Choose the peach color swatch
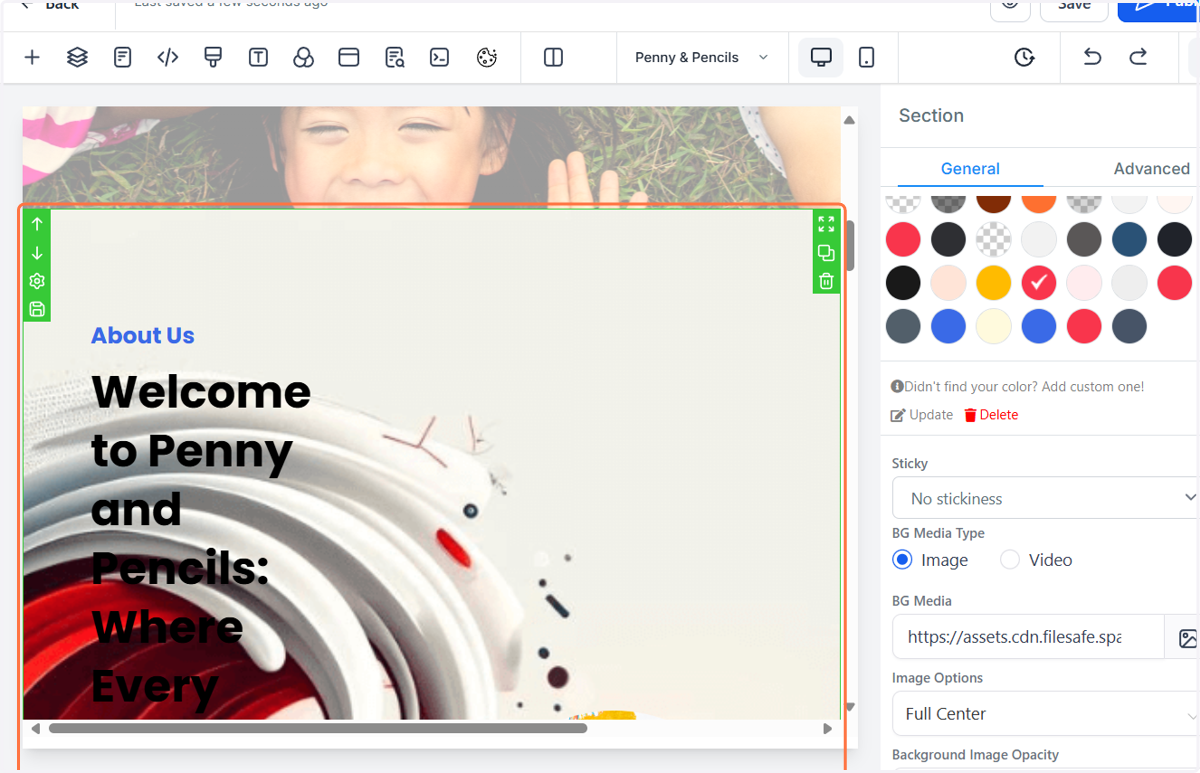This screenshot has height=773, width=1200. pos(948,283)
